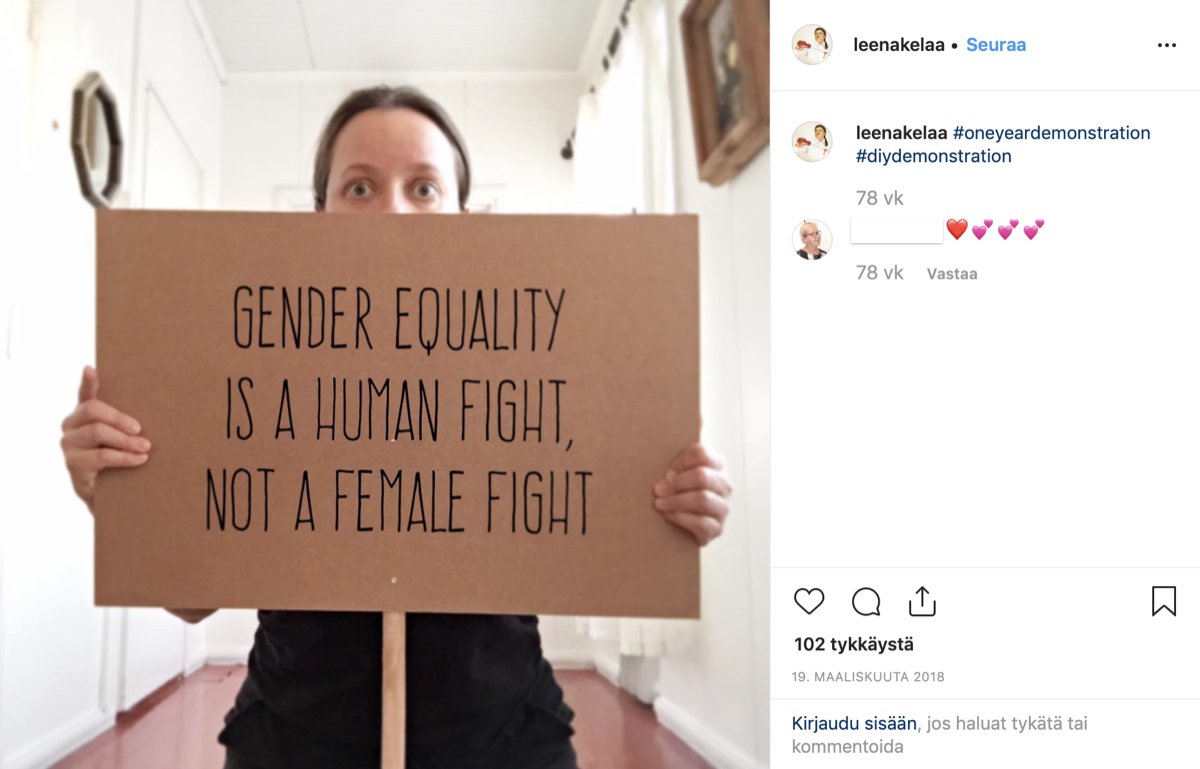Click the leenakelaa avatar beside the caption

[x=812, y=142]
